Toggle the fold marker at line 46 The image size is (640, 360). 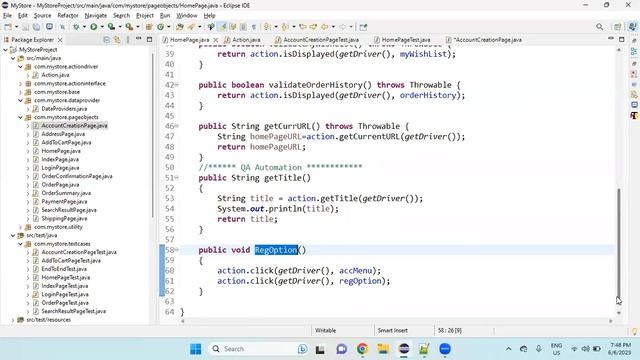(177, 126)
